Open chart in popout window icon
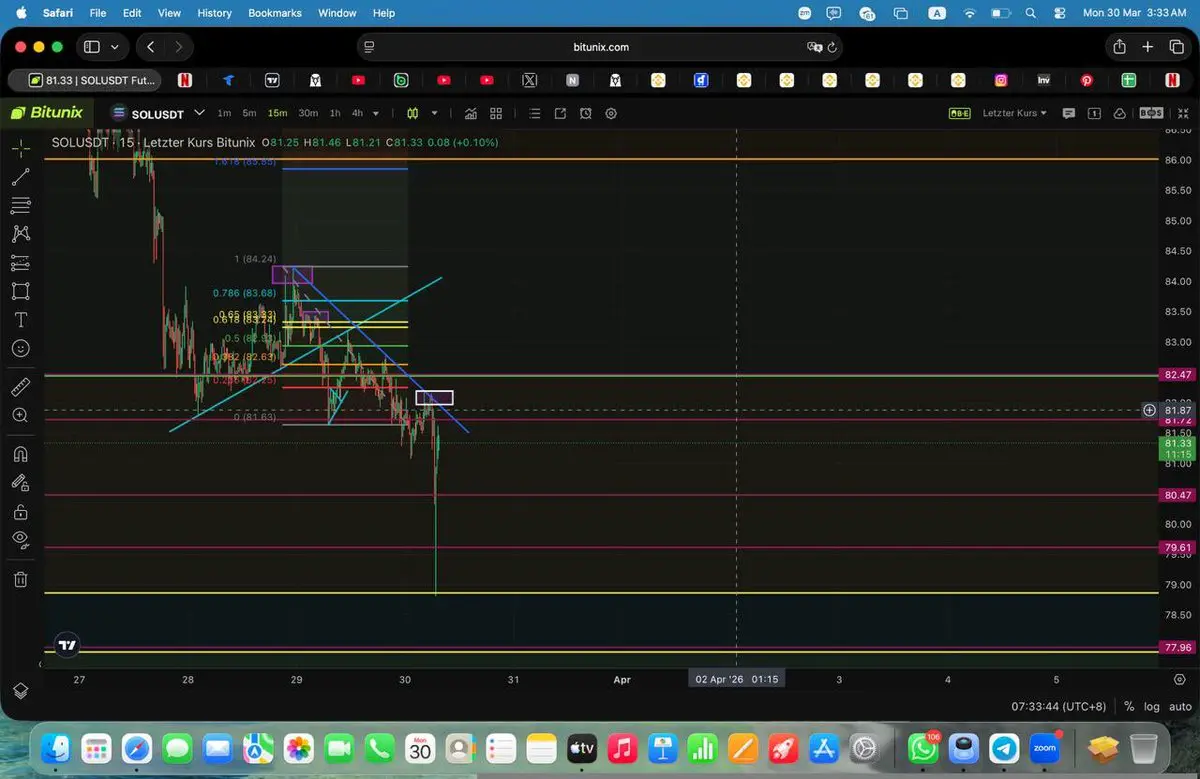 click(560, 113)
